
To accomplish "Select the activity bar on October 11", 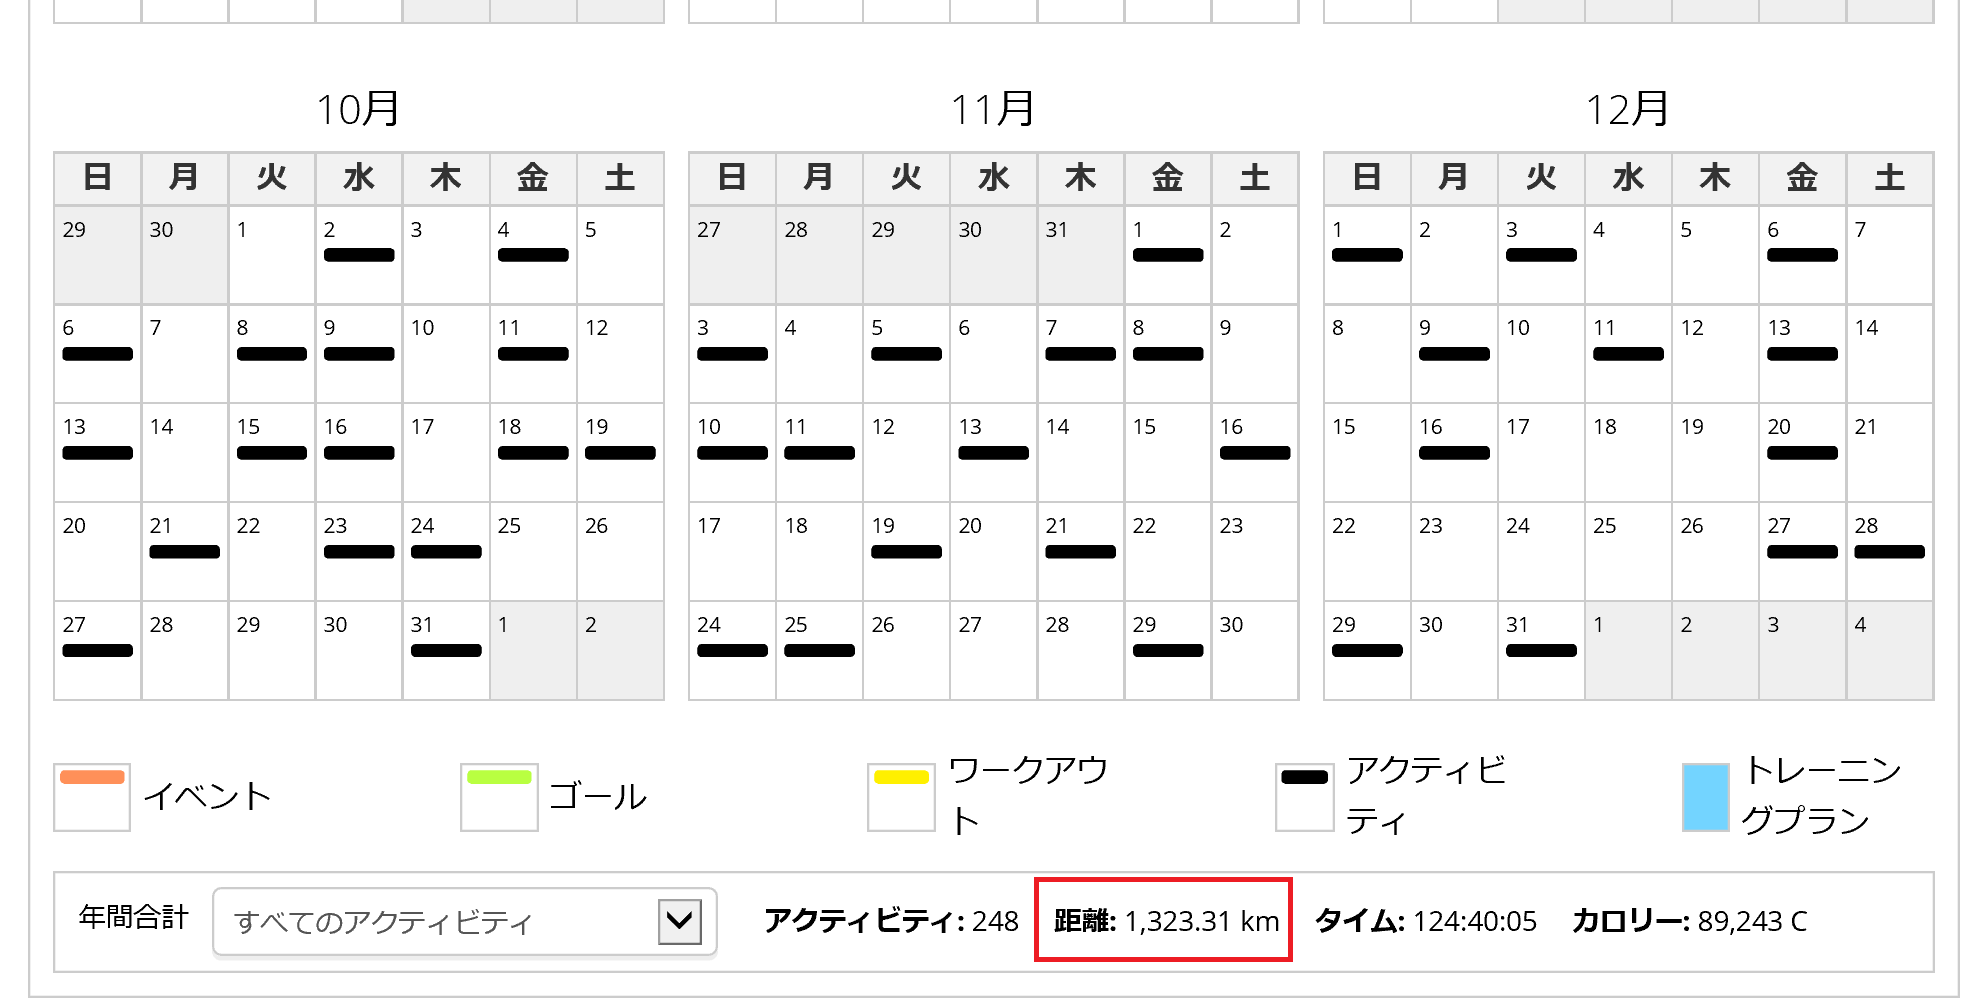I will point(533,354).
